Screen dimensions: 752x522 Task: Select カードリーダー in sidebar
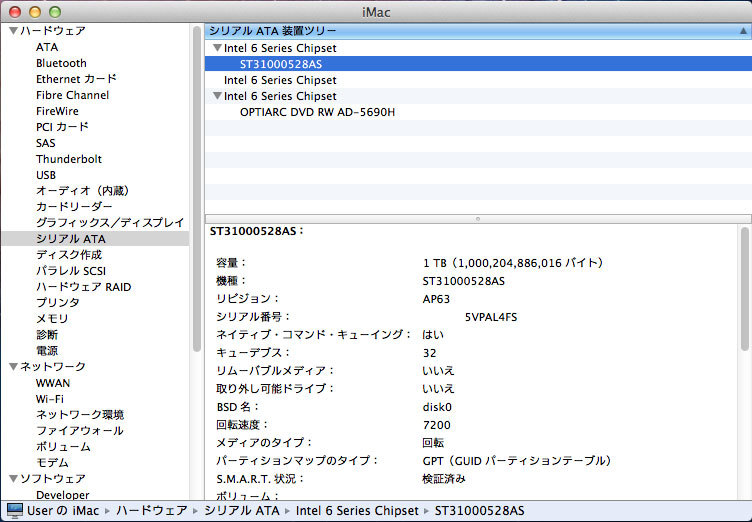74,207
